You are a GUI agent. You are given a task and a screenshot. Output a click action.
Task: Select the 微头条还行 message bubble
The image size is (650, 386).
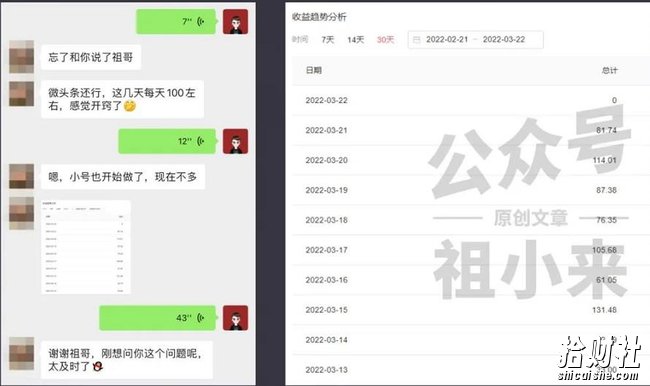[122, 100]
